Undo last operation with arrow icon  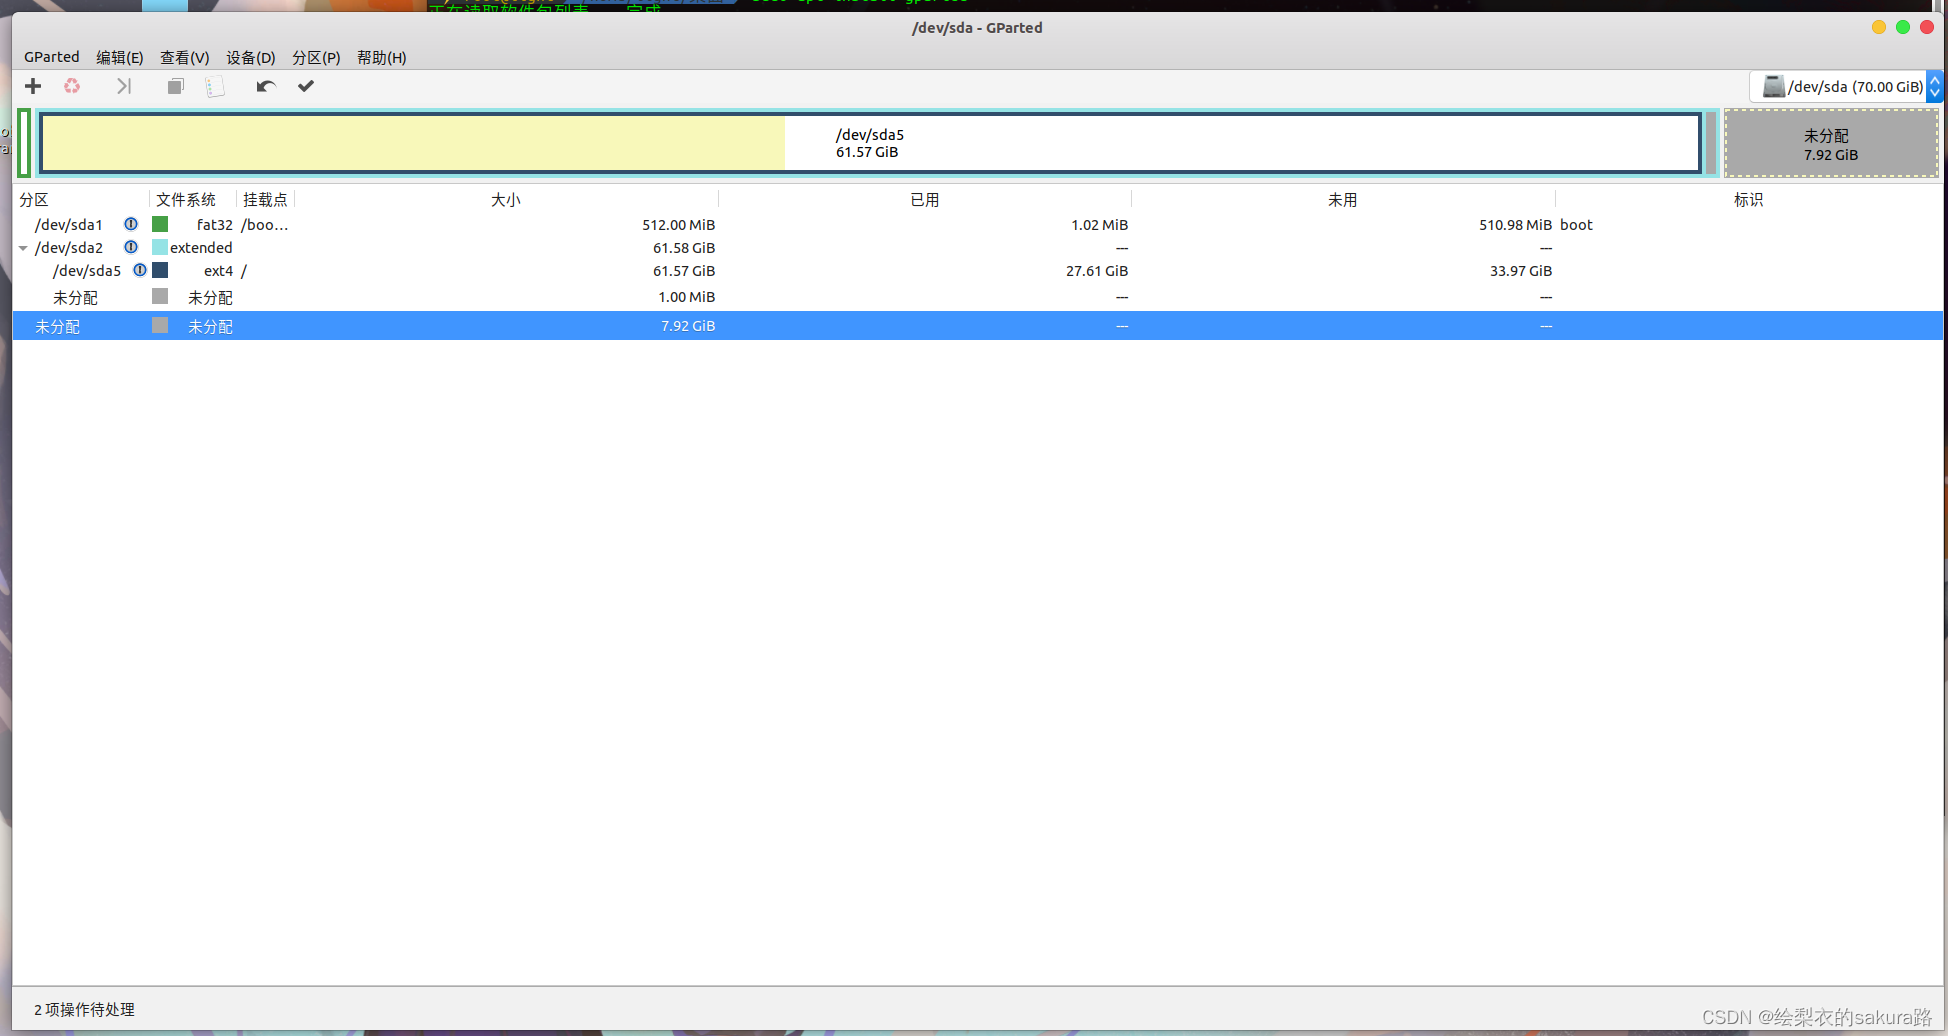(x=265, y=86)
